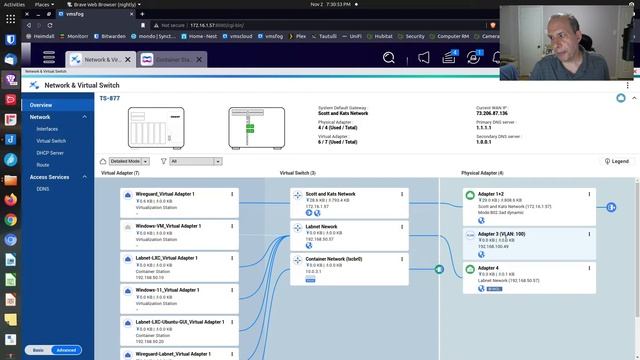This screenshot has height=360, width=640.
Task: Click the gateway icon right of Adapter 1+2
Action: [x=611, y=207]
